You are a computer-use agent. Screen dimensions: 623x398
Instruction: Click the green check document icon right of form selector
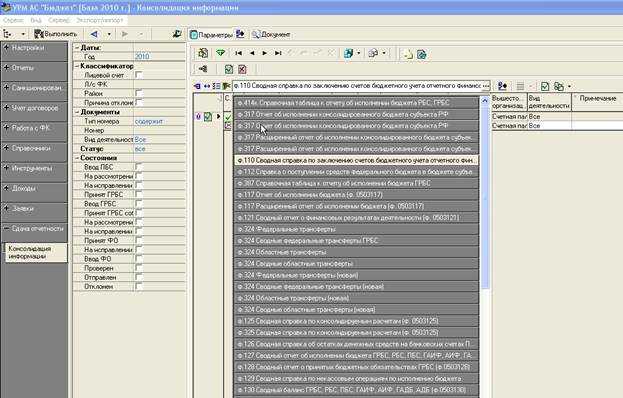[x=545, y=86]
